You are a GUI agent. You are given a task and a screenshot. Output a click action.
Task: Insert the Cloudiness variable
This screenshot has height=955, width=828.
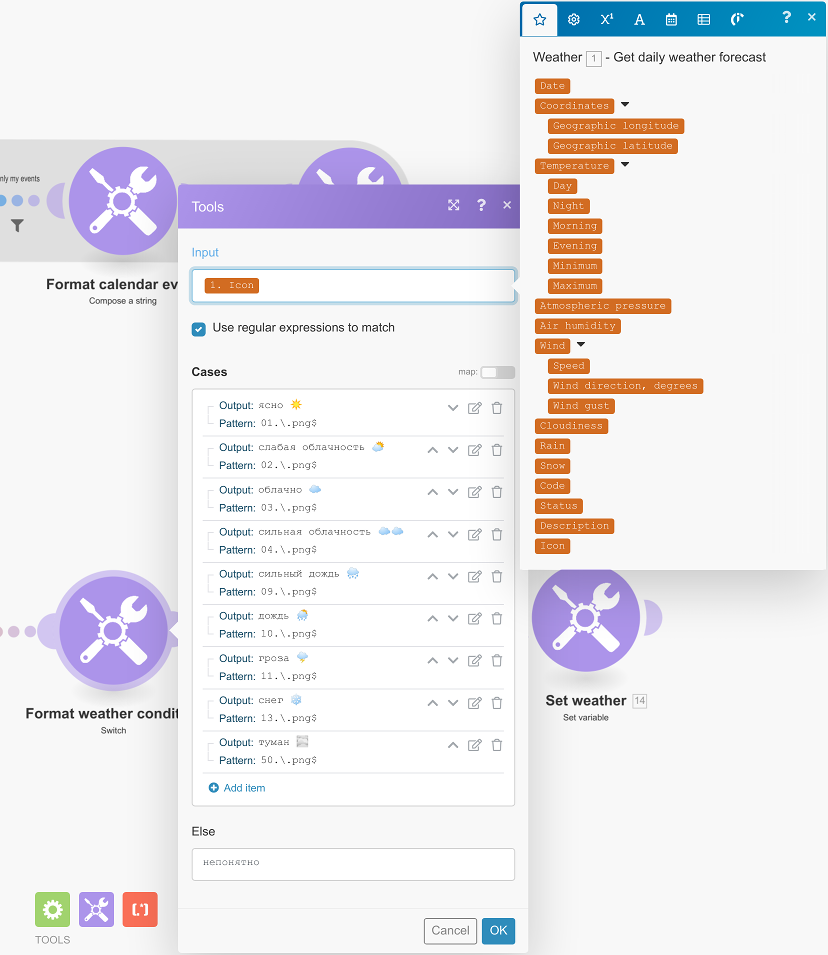tap(571, 426)
